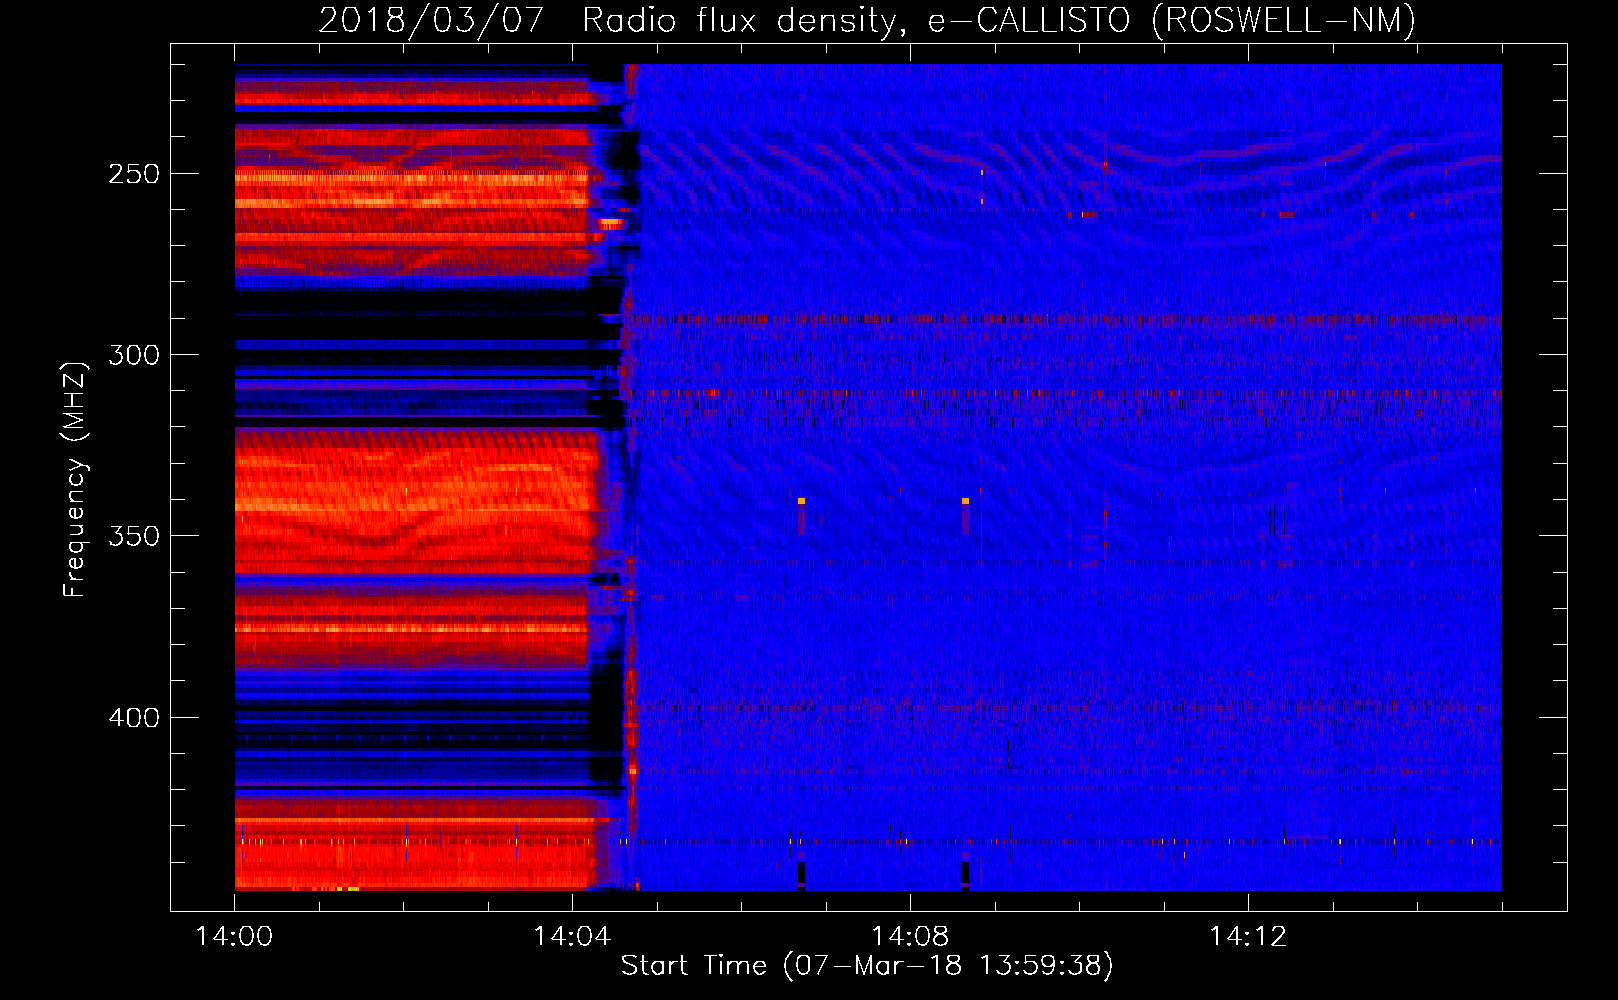Click the 14:00 time tick label

point(234,937)
